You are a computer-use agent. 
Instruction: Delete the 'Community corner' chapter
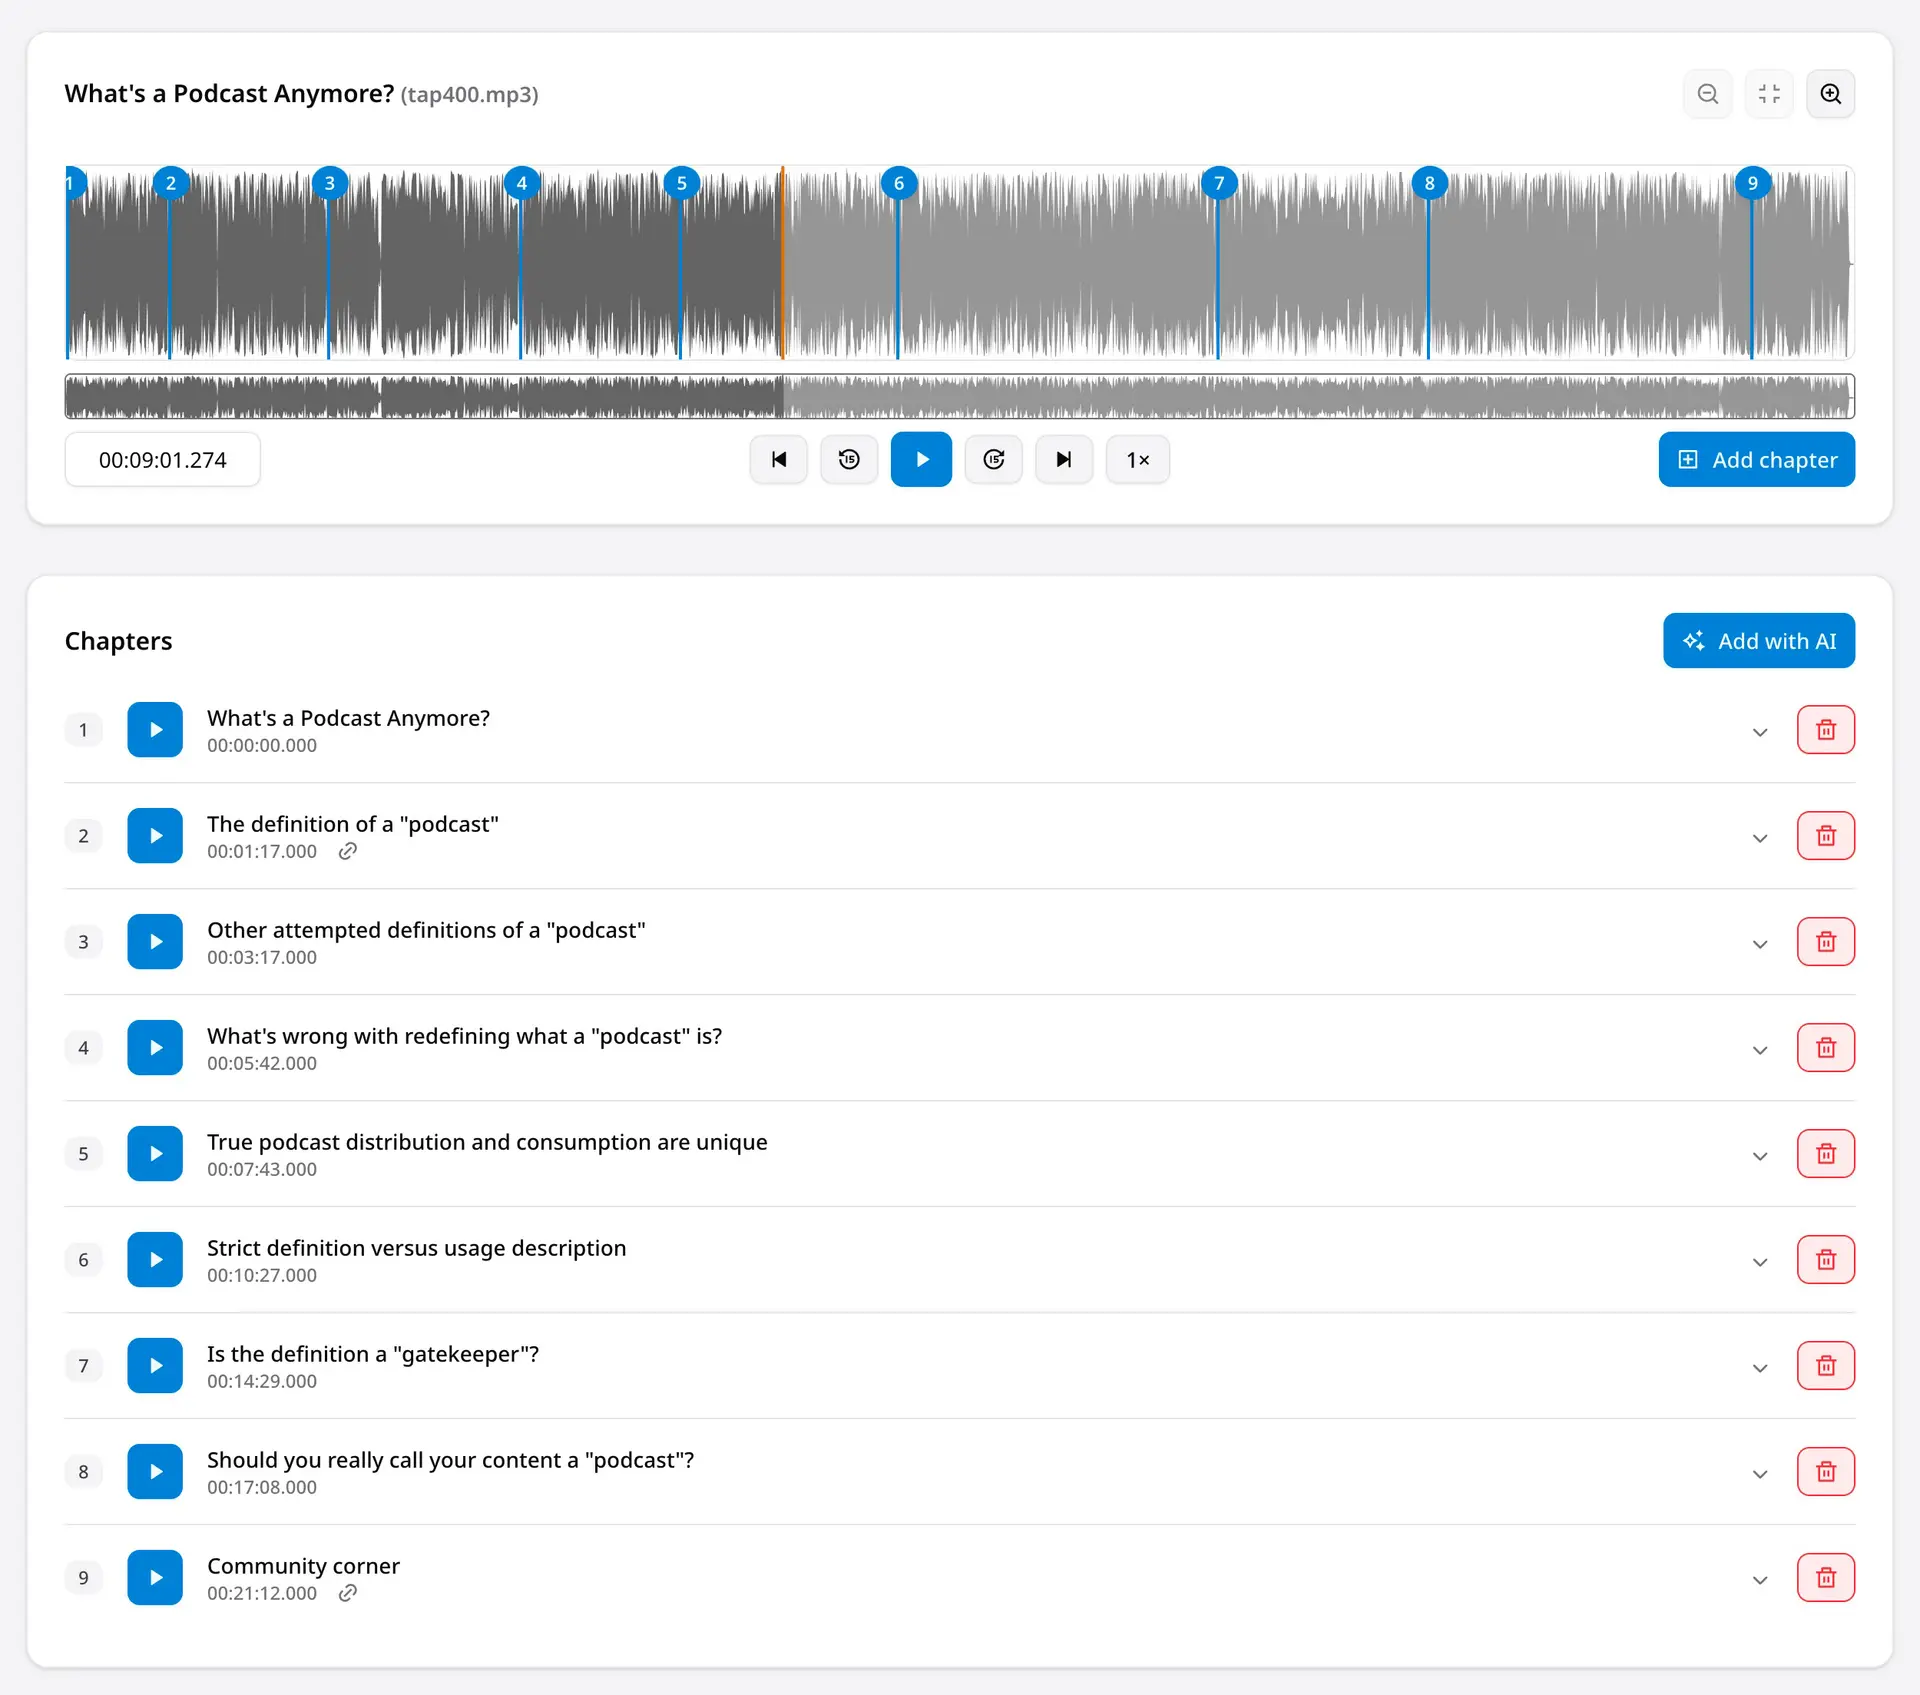pos(1826,1578)
